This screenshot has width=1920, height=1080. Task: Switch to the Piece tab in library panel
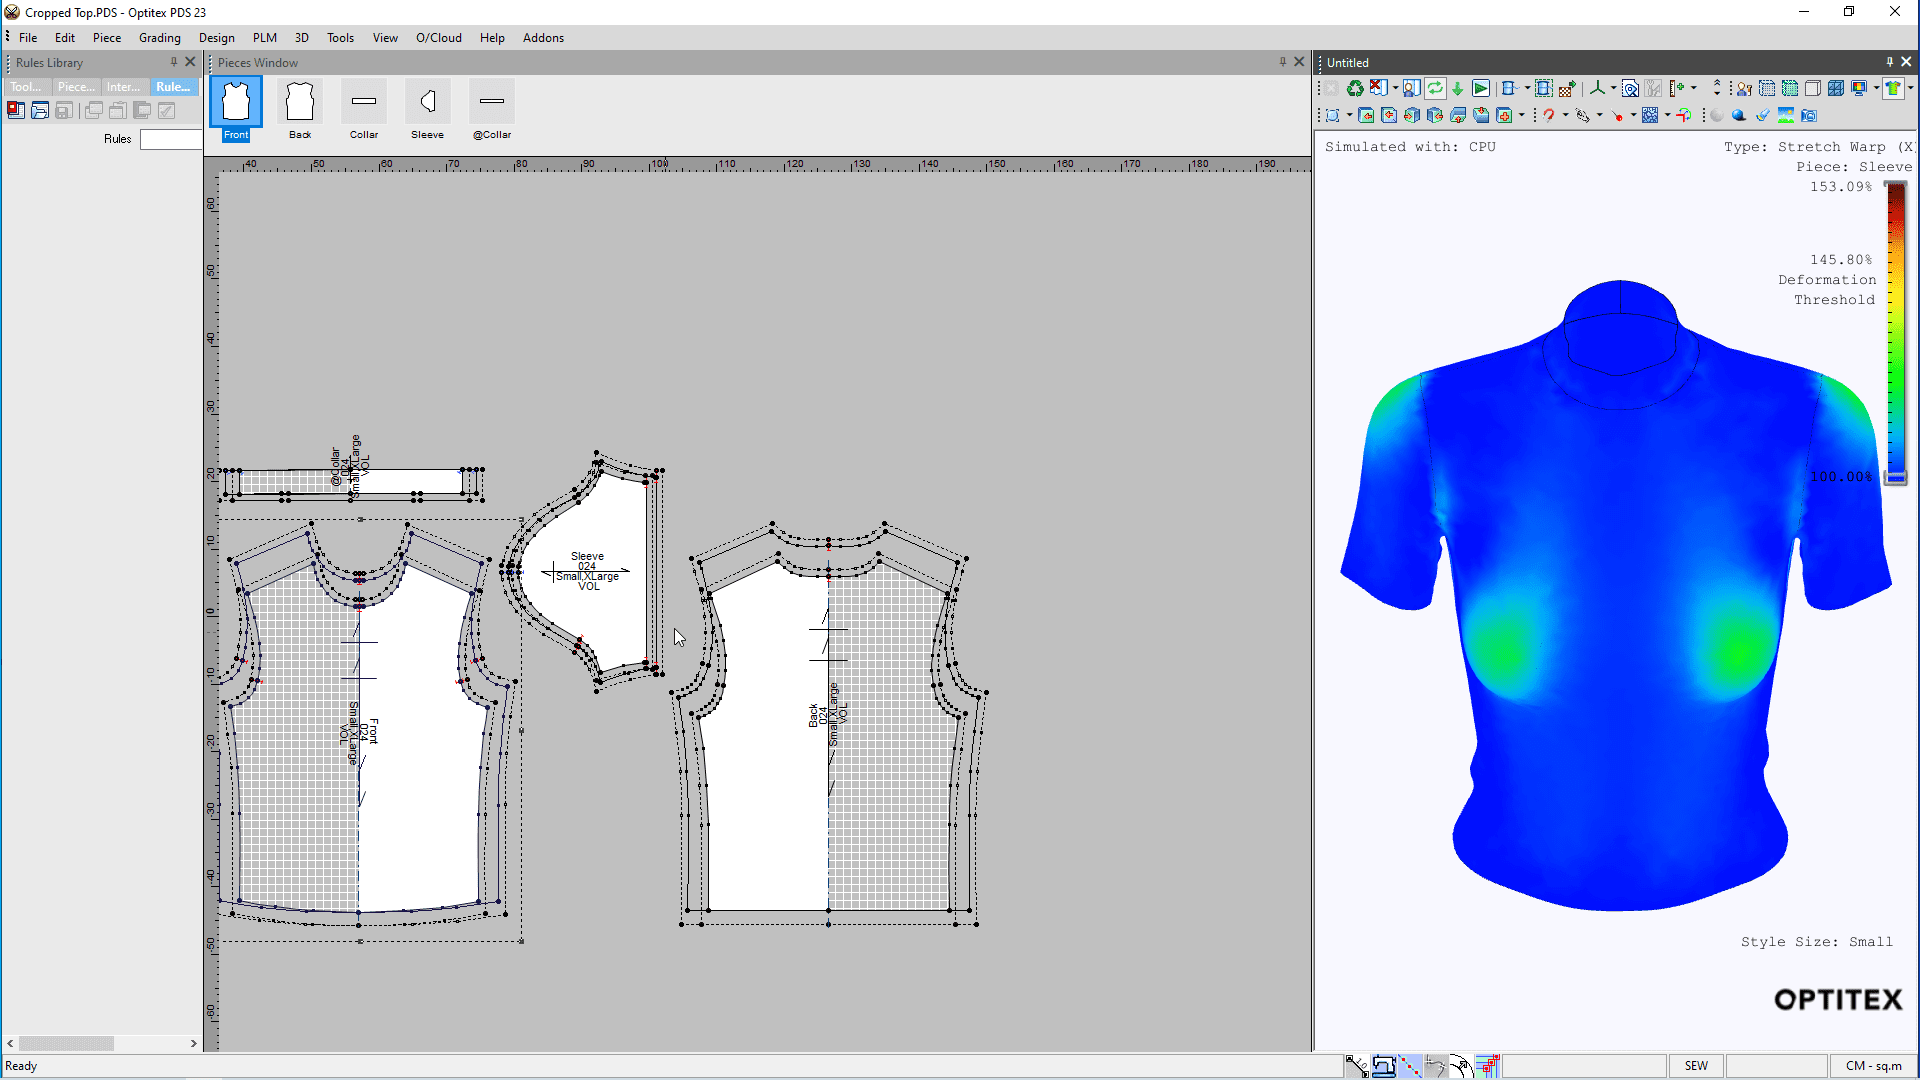76,87
